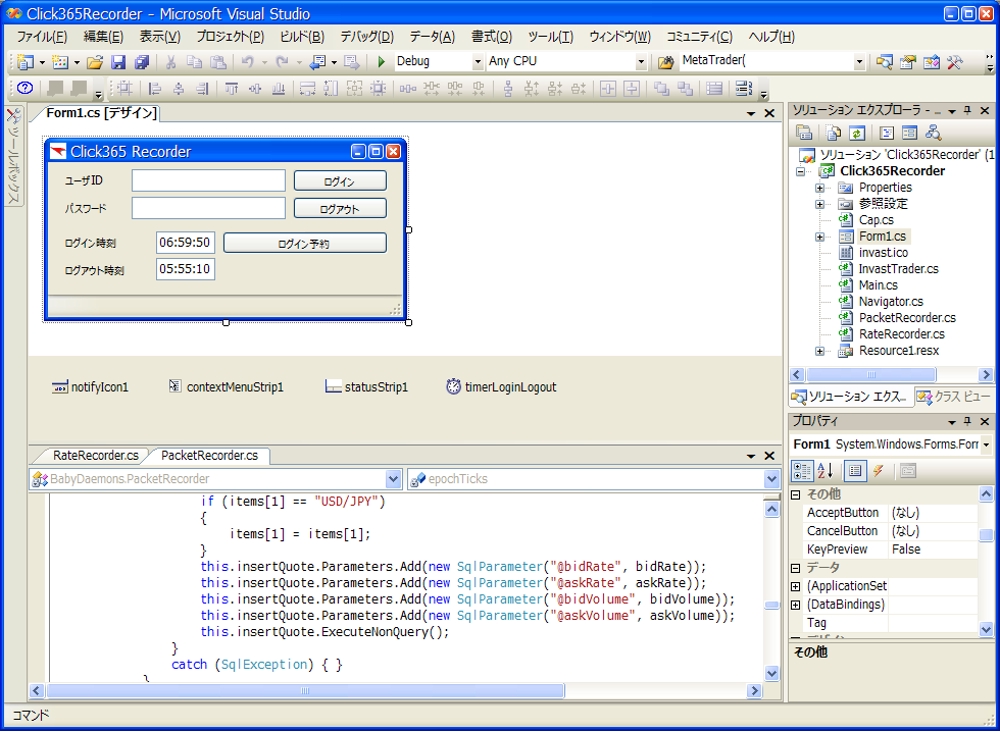Viewport: 1000px width, 732px height.
Task: Toggle Categorized view in Properties panel
Action: [802, 471]
